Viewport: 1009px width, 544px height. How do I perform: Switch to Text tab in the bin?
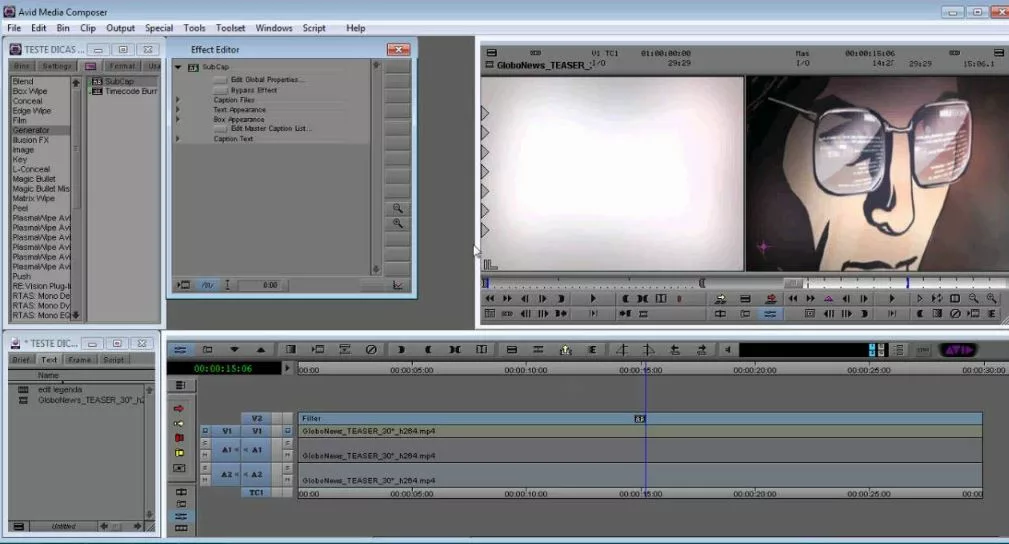(x=49, y=360)
